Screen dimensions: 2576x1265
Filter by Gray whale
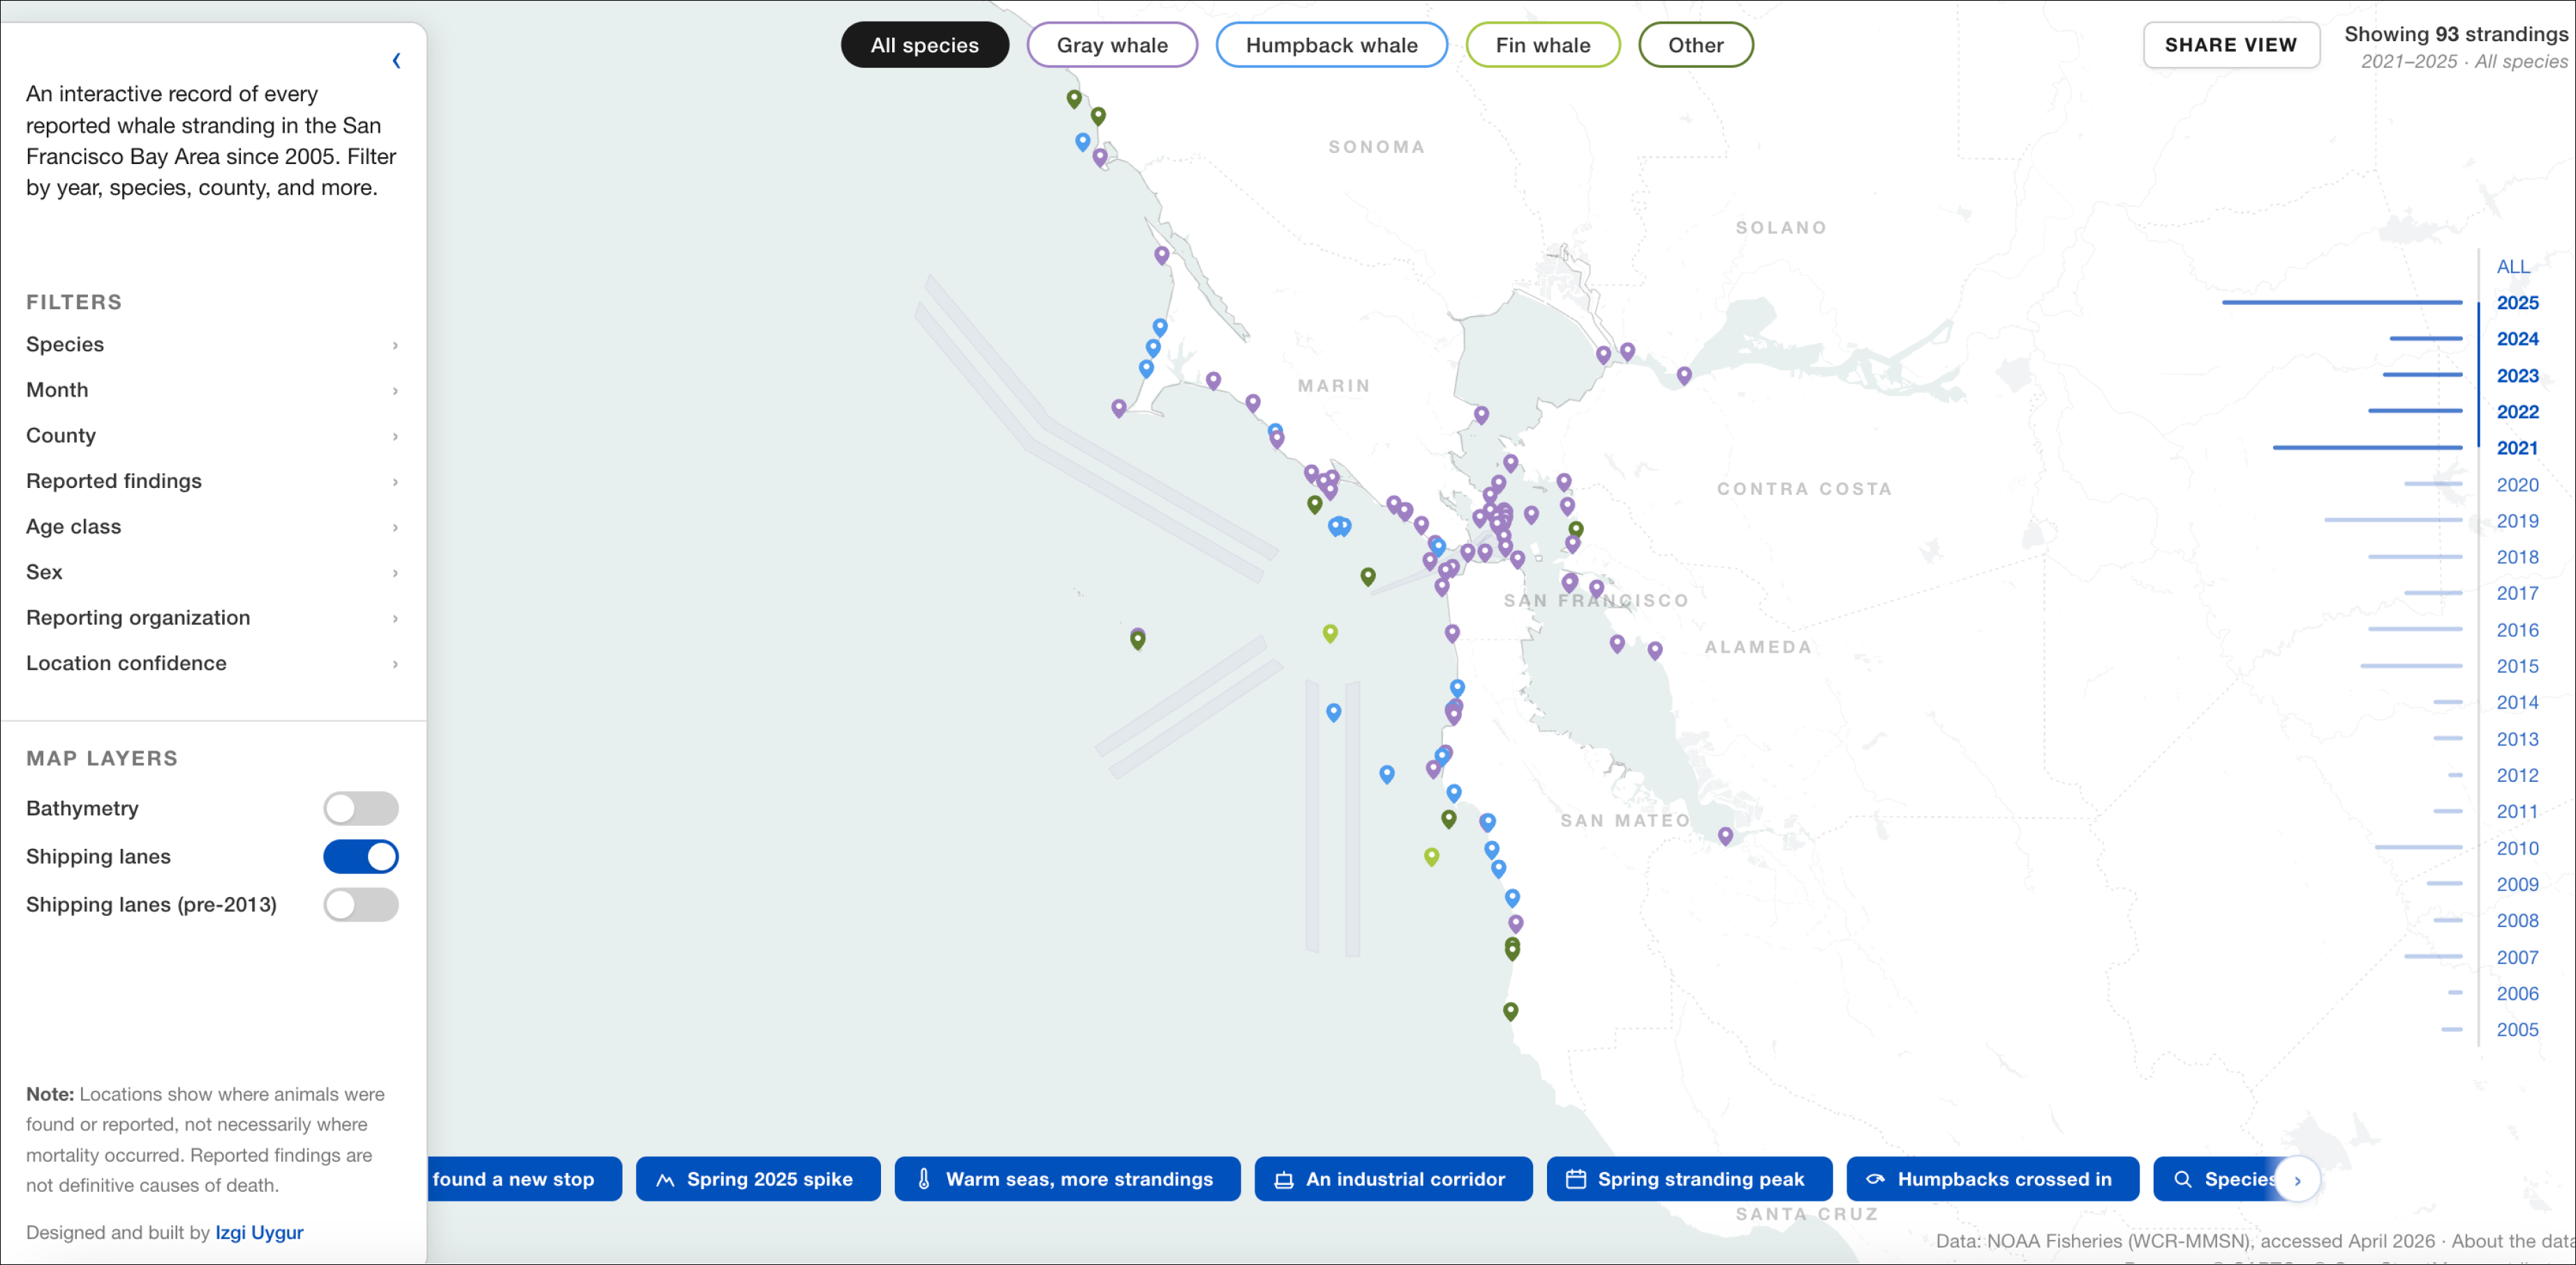pyautogui.click(x=1112, y=45)
